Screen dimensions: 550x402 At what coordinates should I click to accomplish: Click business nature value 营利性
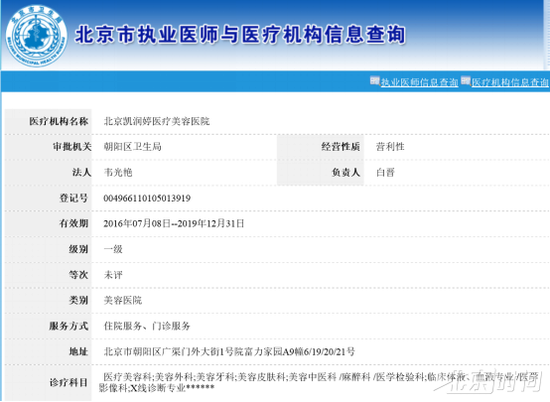pyautogui.click(x=390, y=147)
